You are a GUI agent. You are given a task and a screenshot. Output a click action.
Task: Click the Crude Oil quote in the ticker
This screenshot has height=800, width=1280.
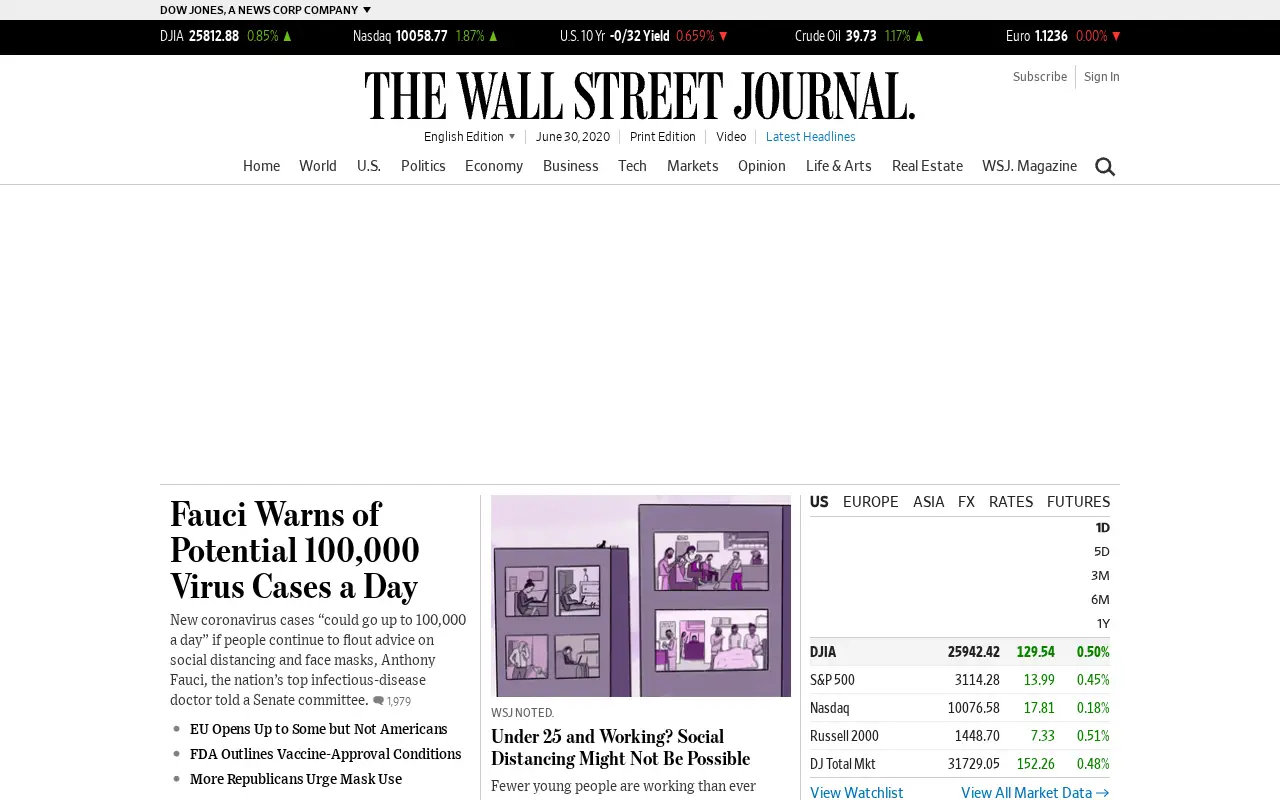(860, 36)
